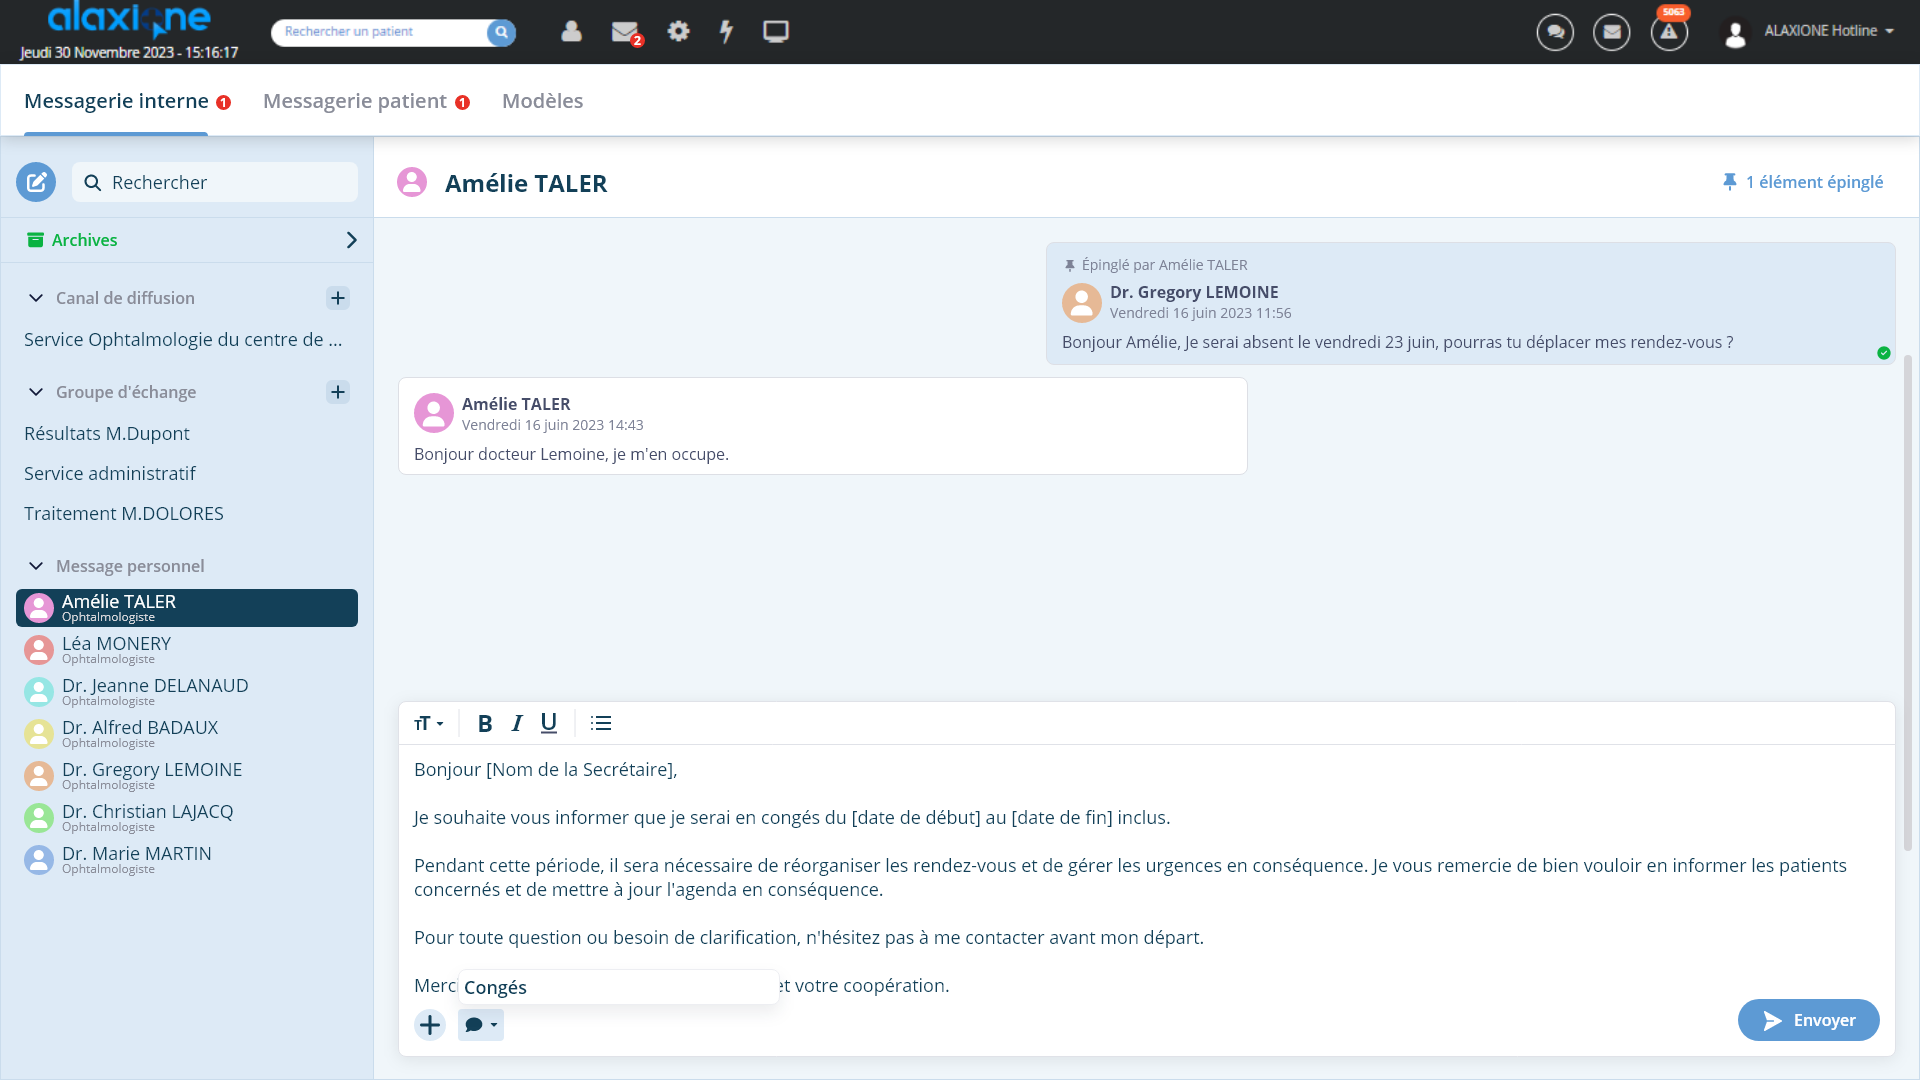Click the Rechercher un patient field
1920x1080 pixels.
pos(380,32)
